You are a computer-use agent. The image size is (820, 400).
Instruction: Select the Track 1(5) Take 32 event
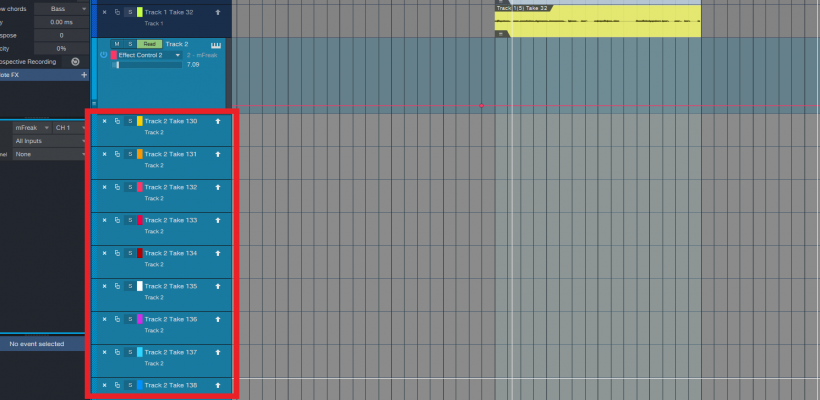(598, 21)
